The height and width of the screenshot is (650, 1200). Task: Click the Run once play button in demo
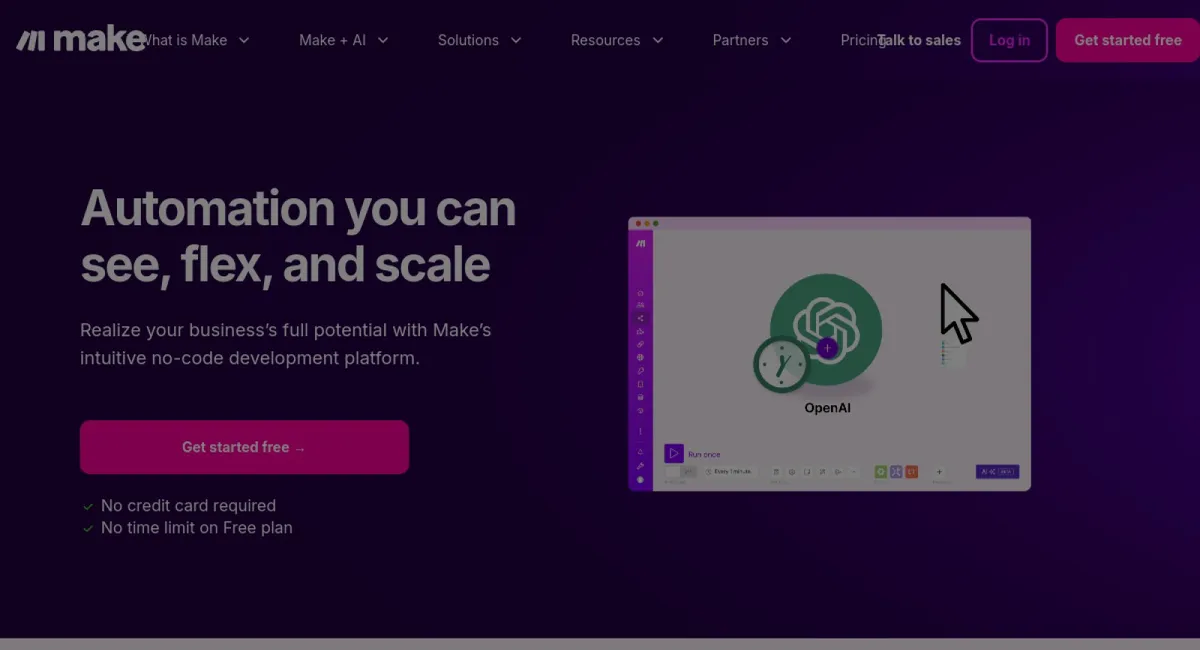pyautogui.click(x=674, y=454)
